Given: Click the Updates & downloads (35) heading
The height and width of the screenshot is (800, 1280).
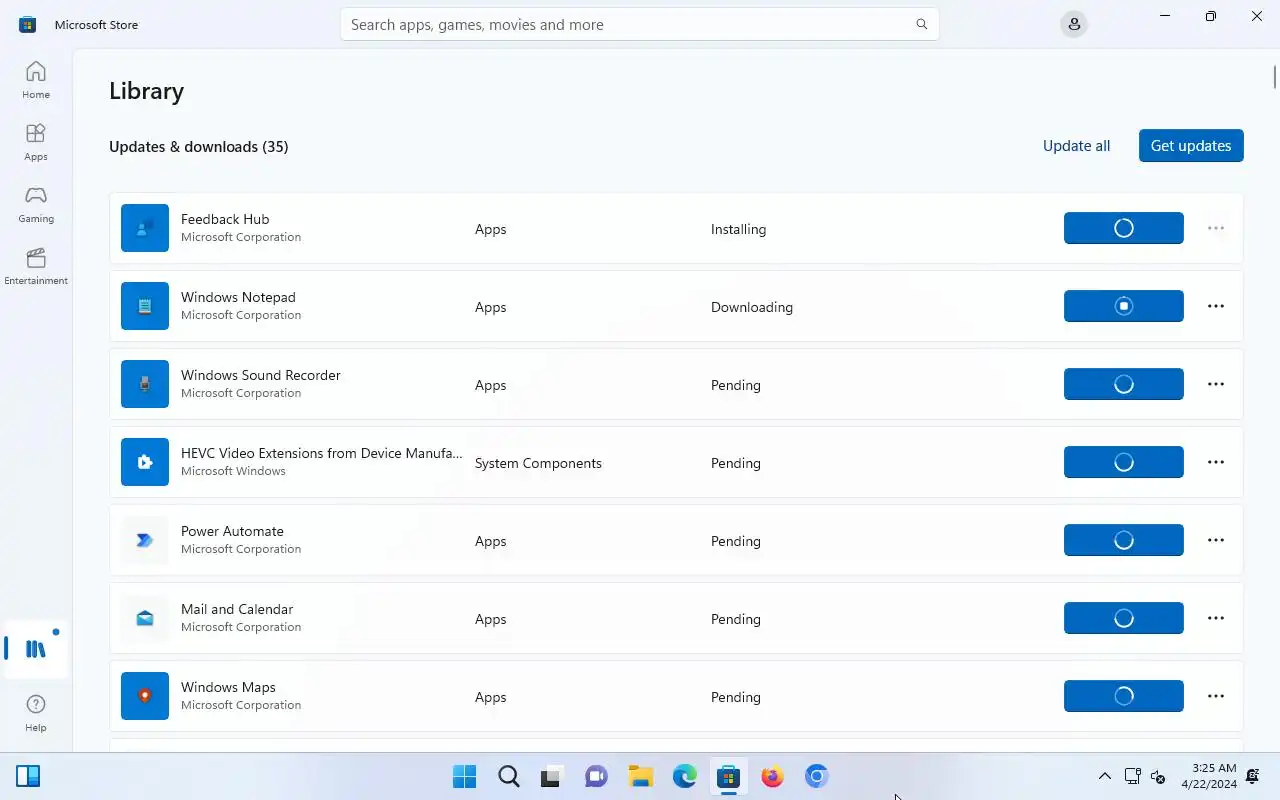Looking at the screenshot, I should pos(199,146).
